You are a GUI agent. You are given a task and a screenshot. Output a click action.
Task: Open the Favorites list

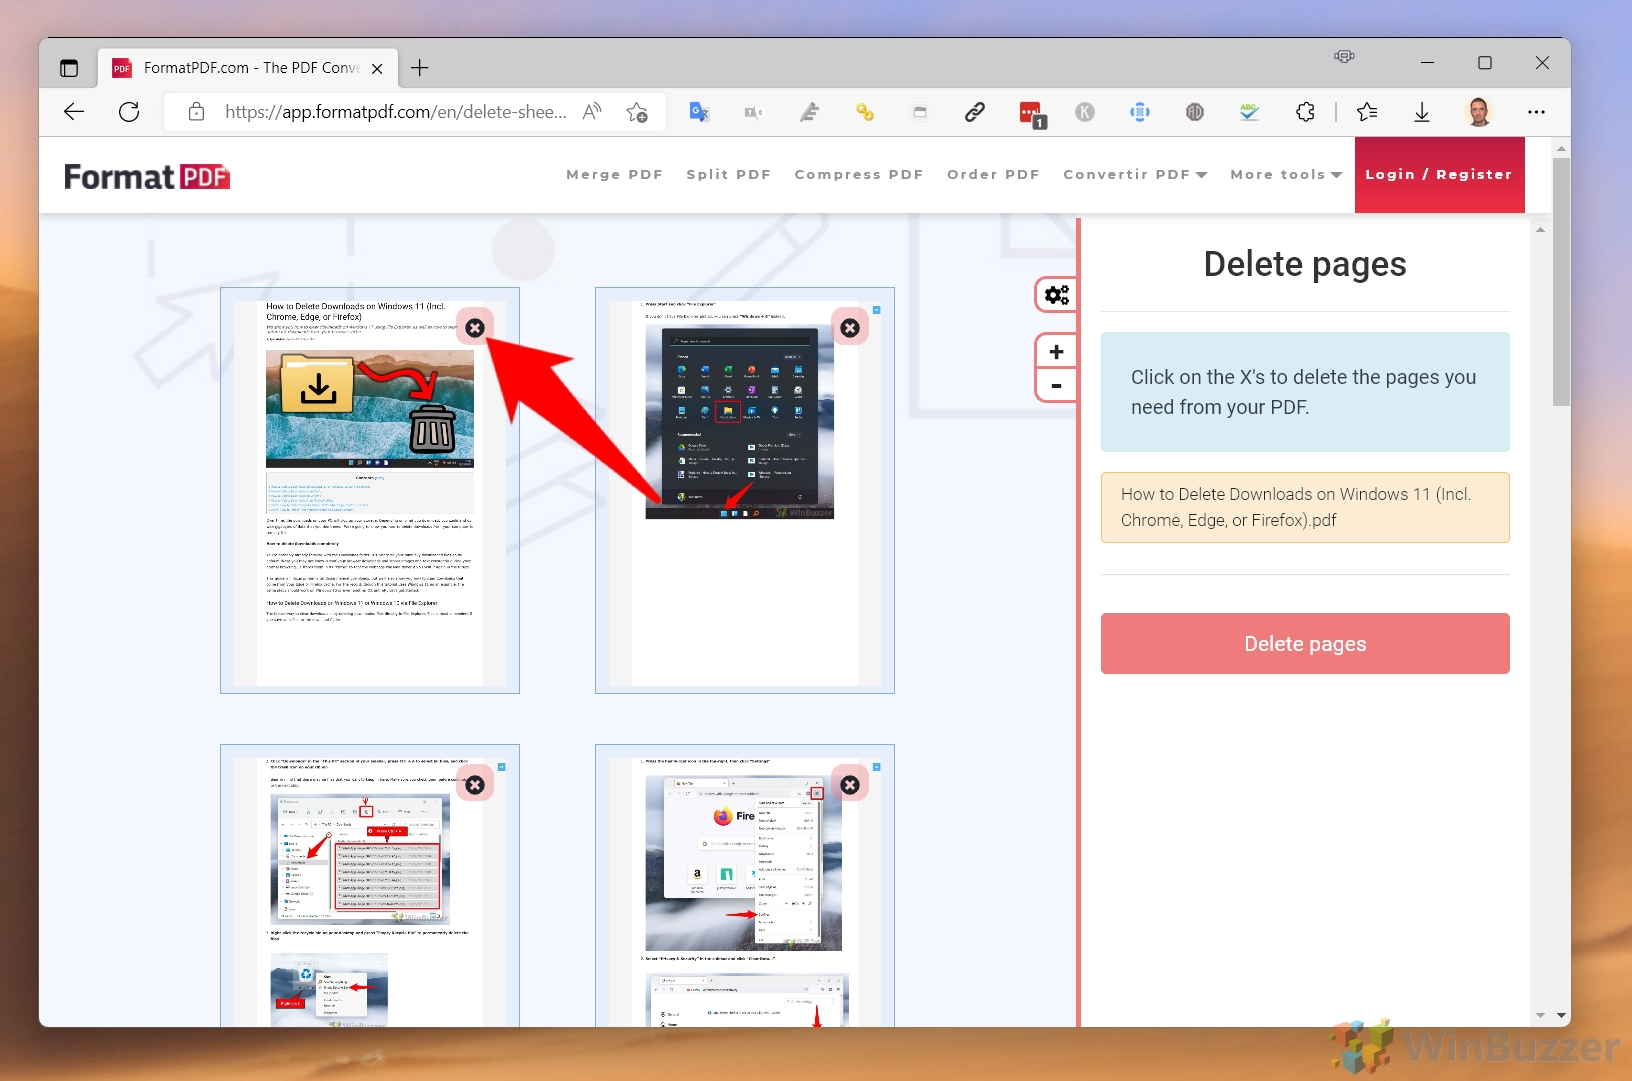point(1367,112)
